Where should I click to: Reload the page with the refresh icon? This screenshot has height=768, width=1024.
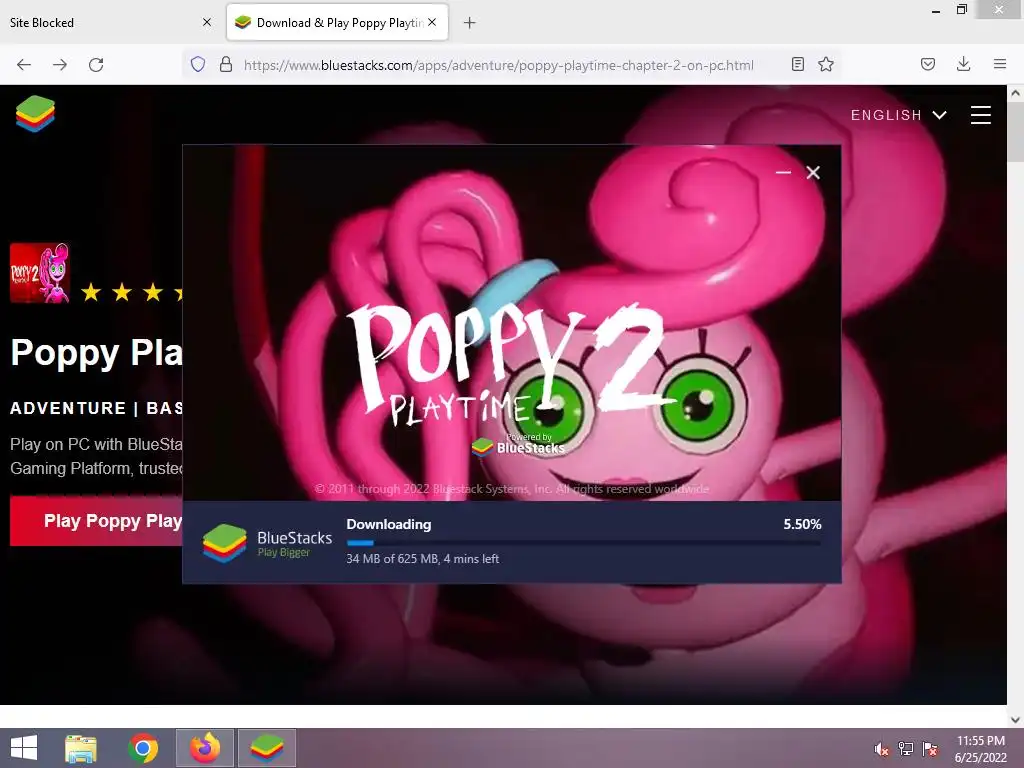click(x=96, y=65)
